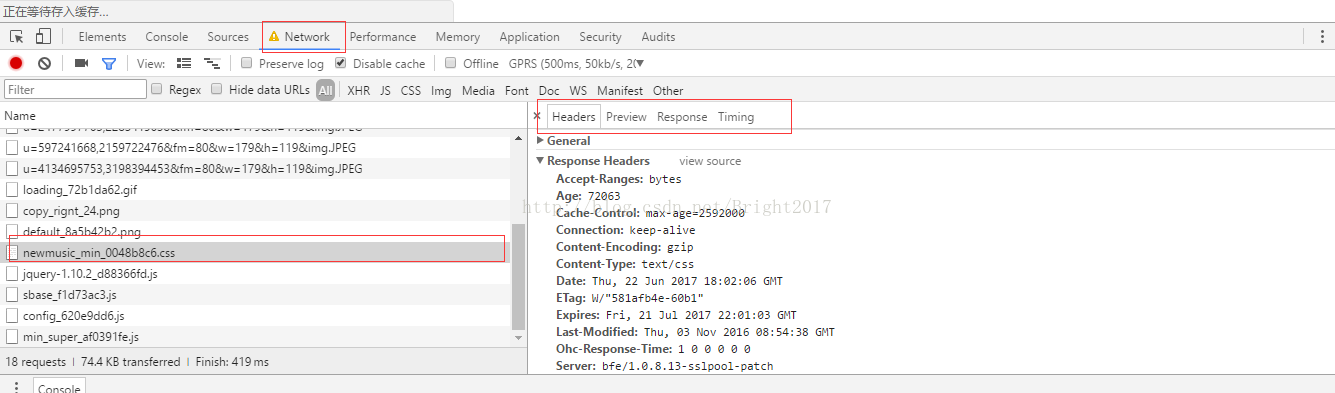Go to the Memory tab
Screen dimensions: 1335x393
pyautogui.click(x=458, y=37)
